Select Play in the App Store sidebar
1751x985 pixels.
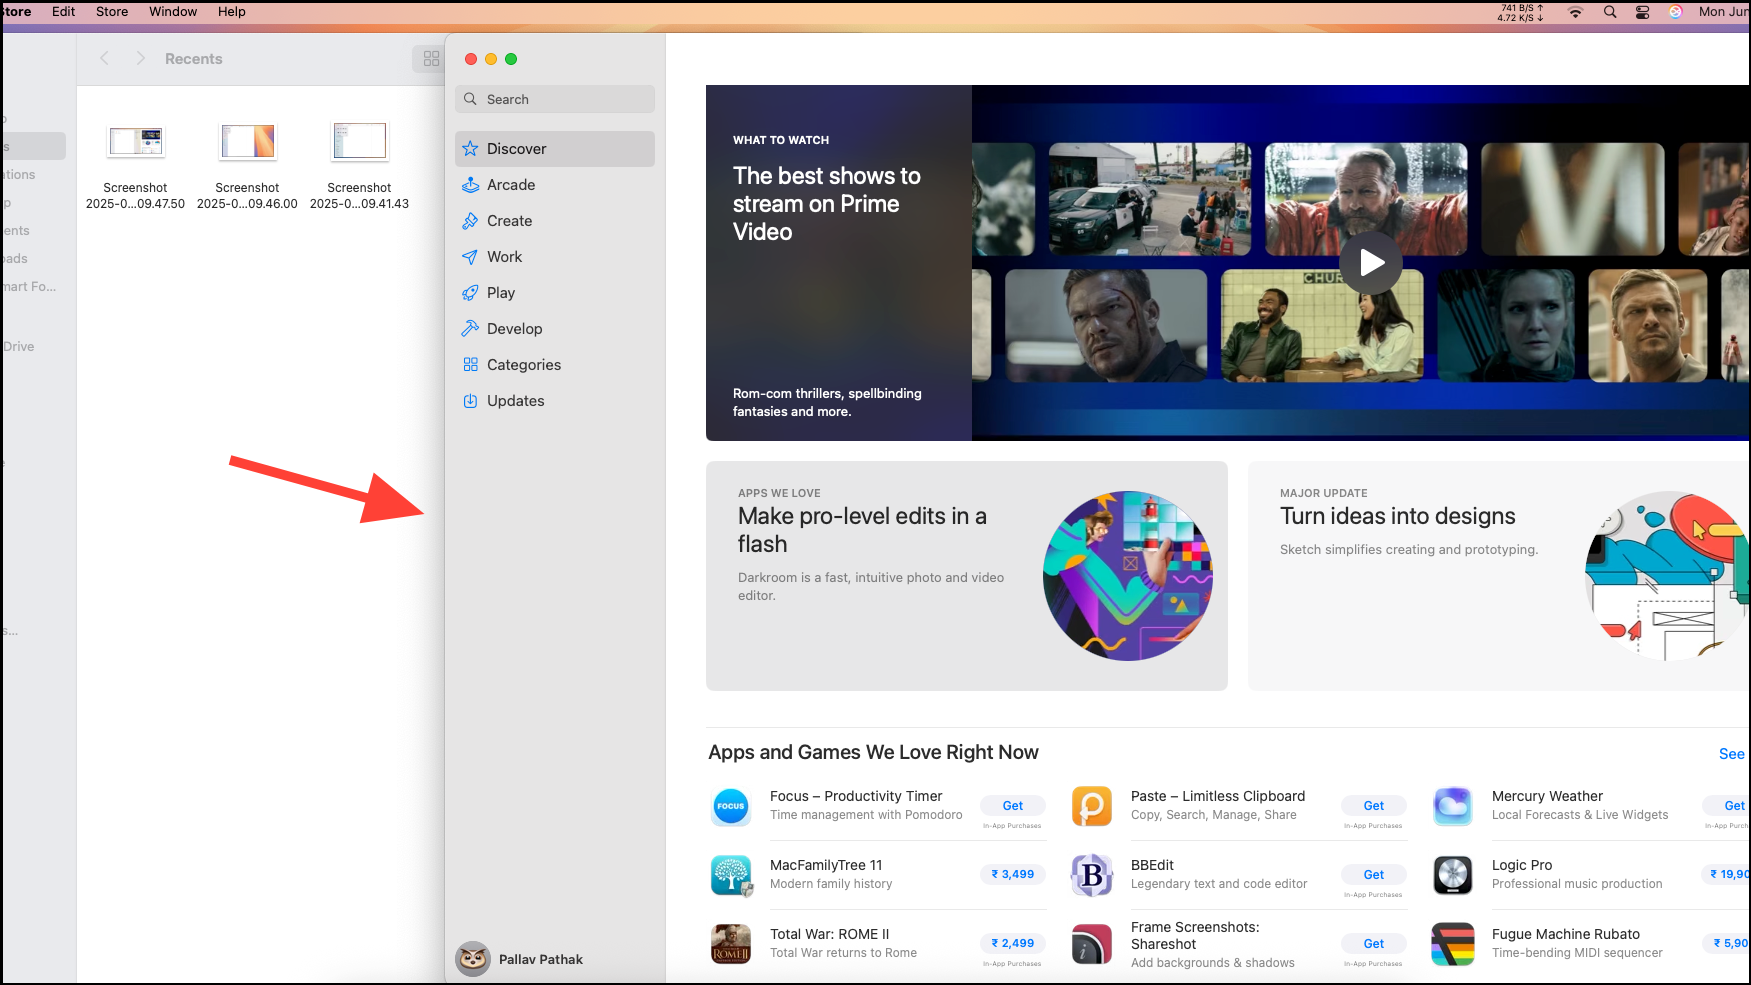pyautogui.click(x=555, y=293)
